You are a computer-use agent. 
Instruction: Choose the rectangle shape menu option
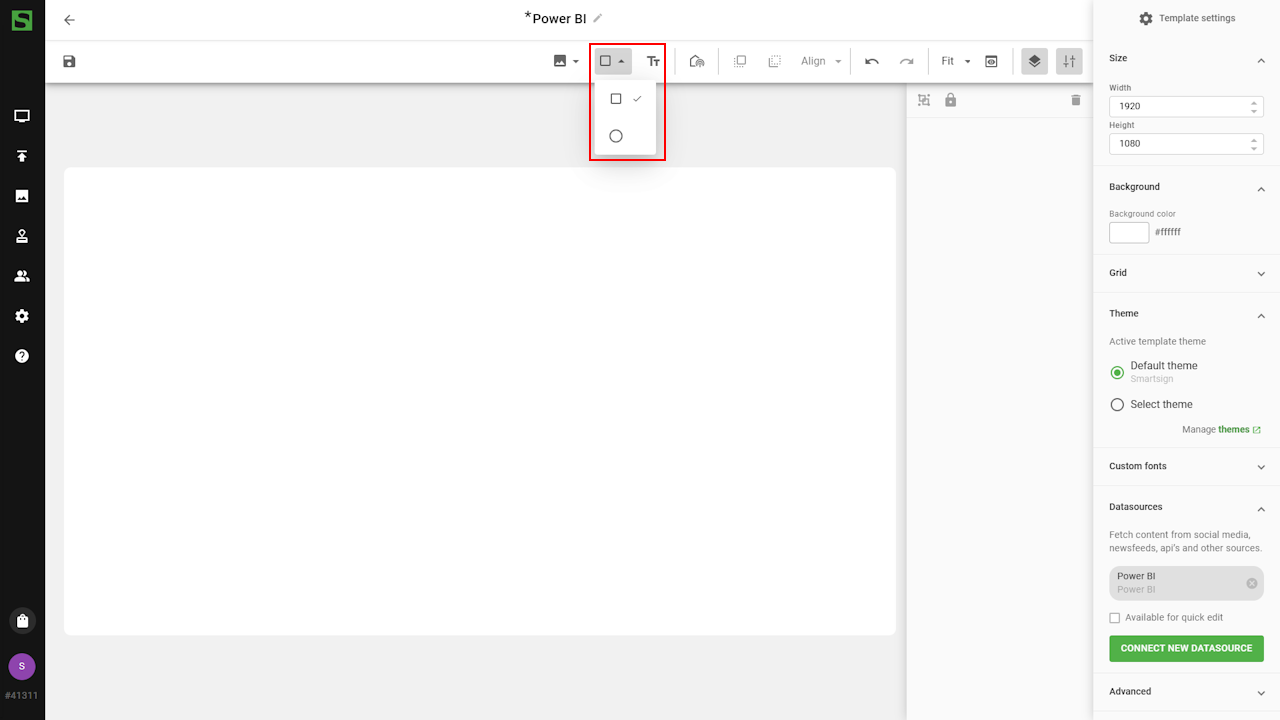click(x=616, y=99)
